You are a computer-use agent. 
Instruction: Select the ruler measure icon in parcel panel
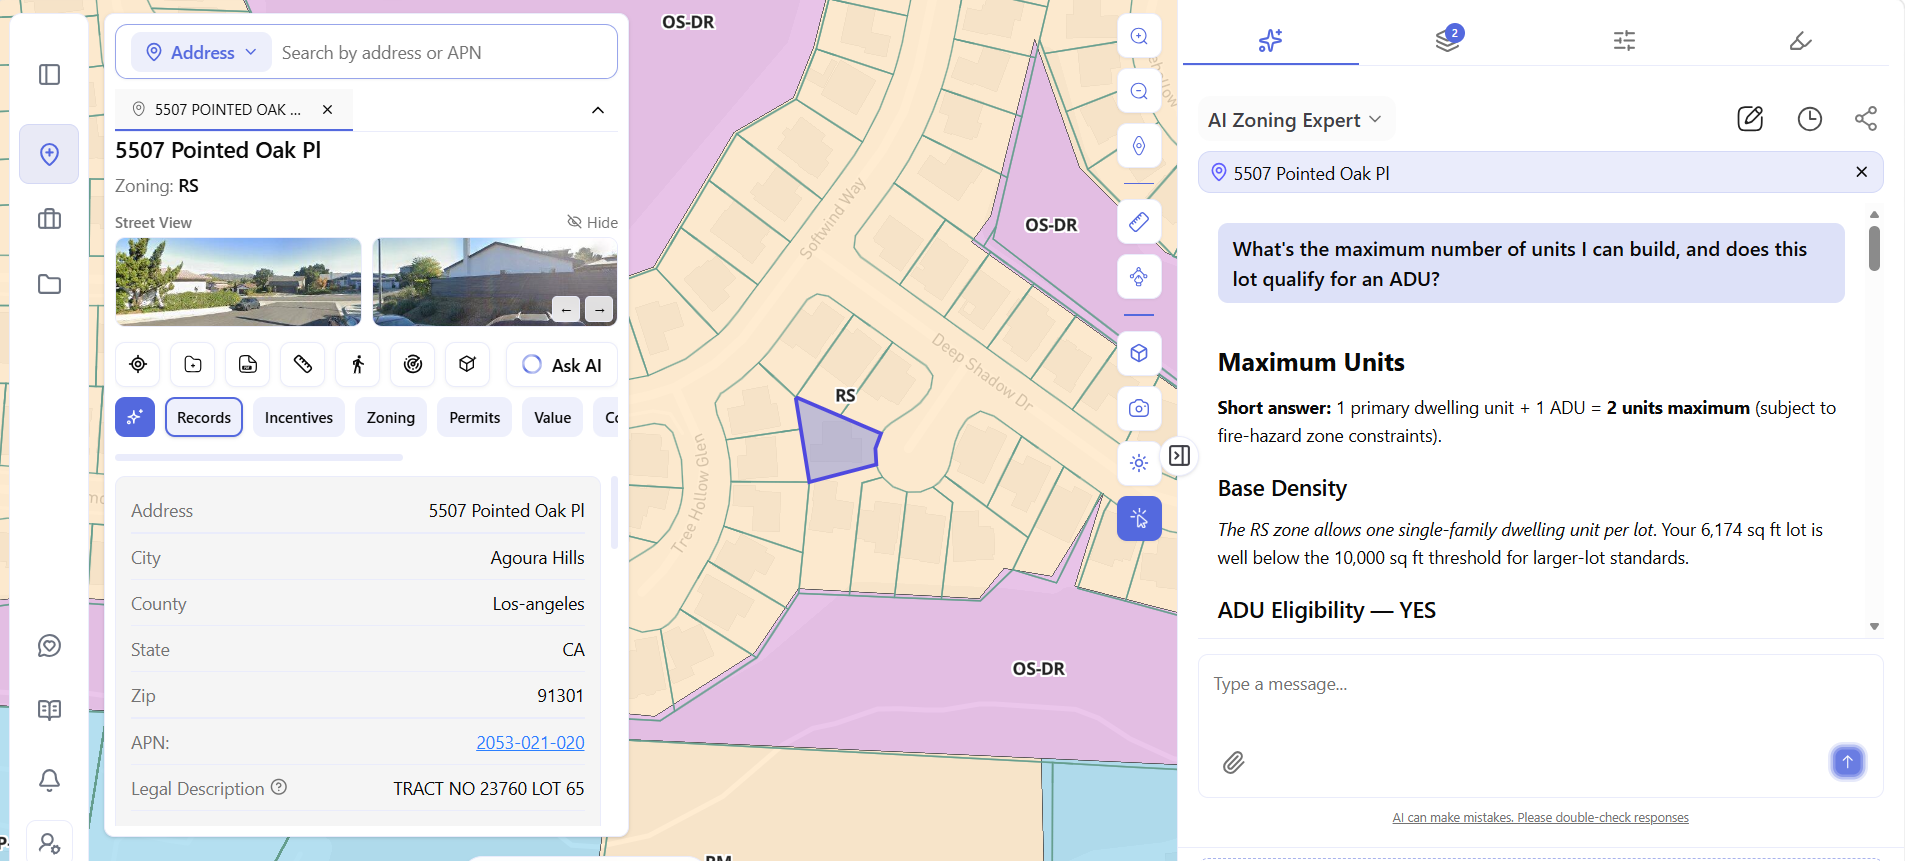pos(303,365)
